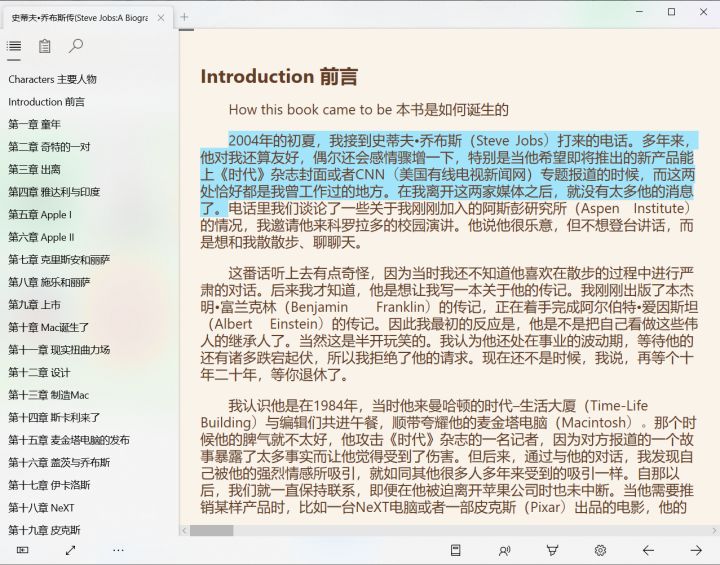
Task: Open the table of contents list icon
Action: [14, 46]
